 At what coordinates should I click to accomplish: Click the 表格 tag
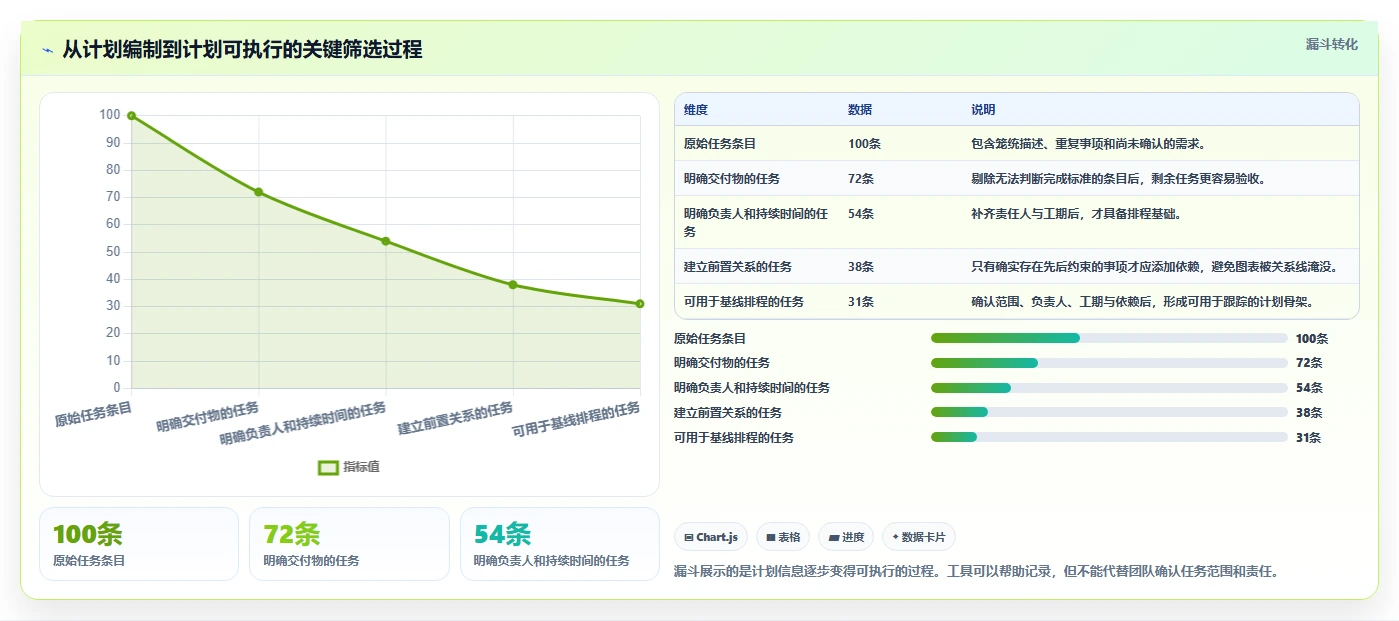pyautogui.click(x=783, y=537)
